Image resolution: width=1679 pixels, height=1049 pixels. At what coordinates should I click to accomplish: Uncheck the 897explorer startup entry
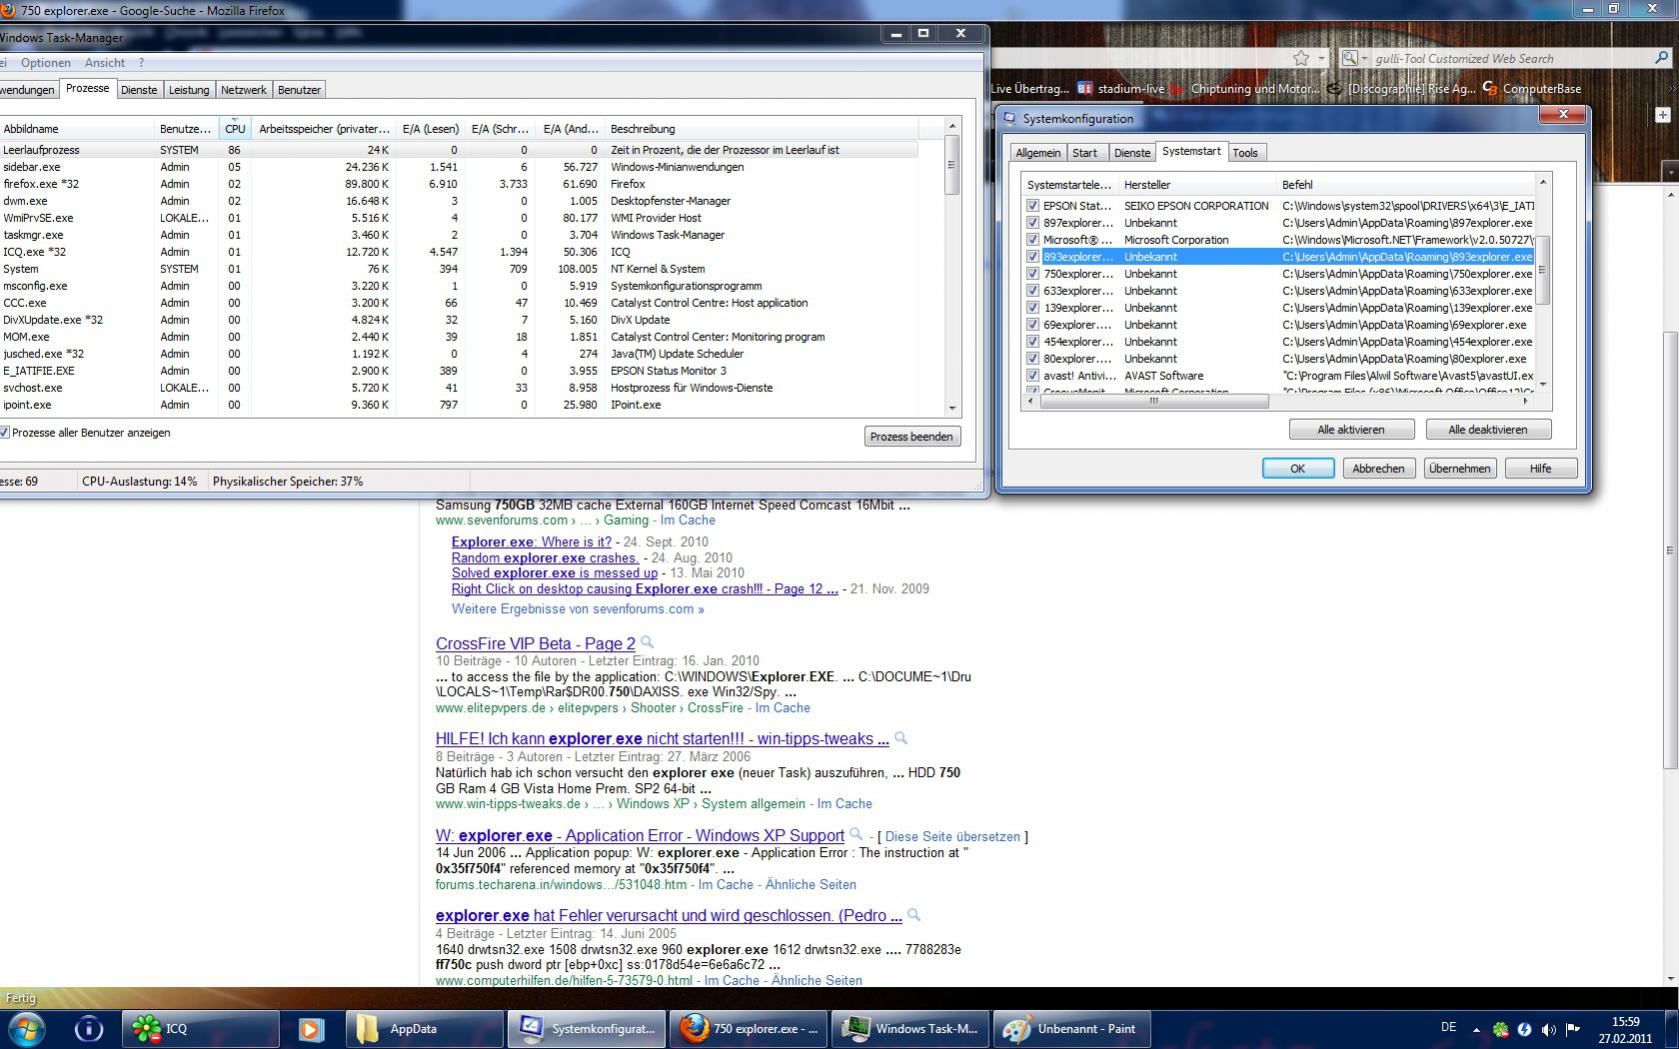pos(1033,223)
